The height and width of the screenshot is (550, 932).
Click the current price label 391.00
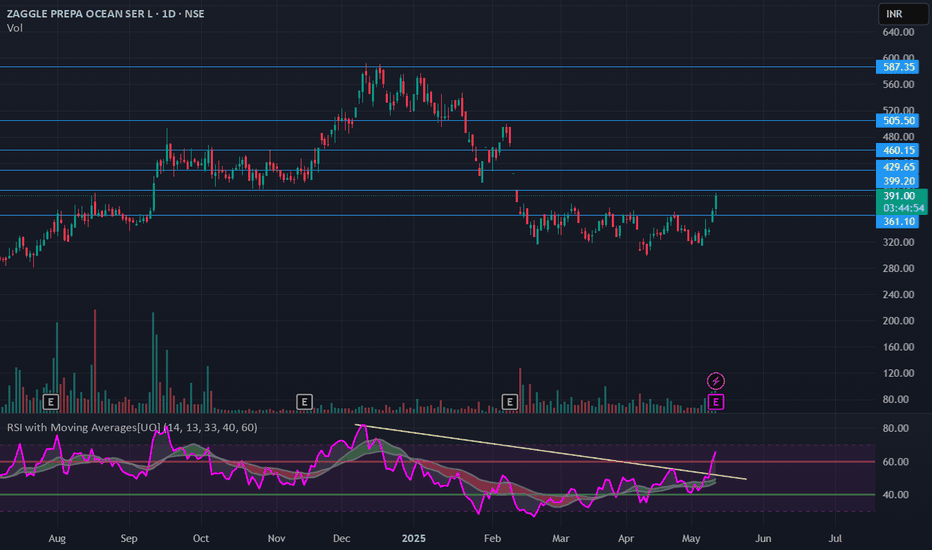click(x=899, y=196)
